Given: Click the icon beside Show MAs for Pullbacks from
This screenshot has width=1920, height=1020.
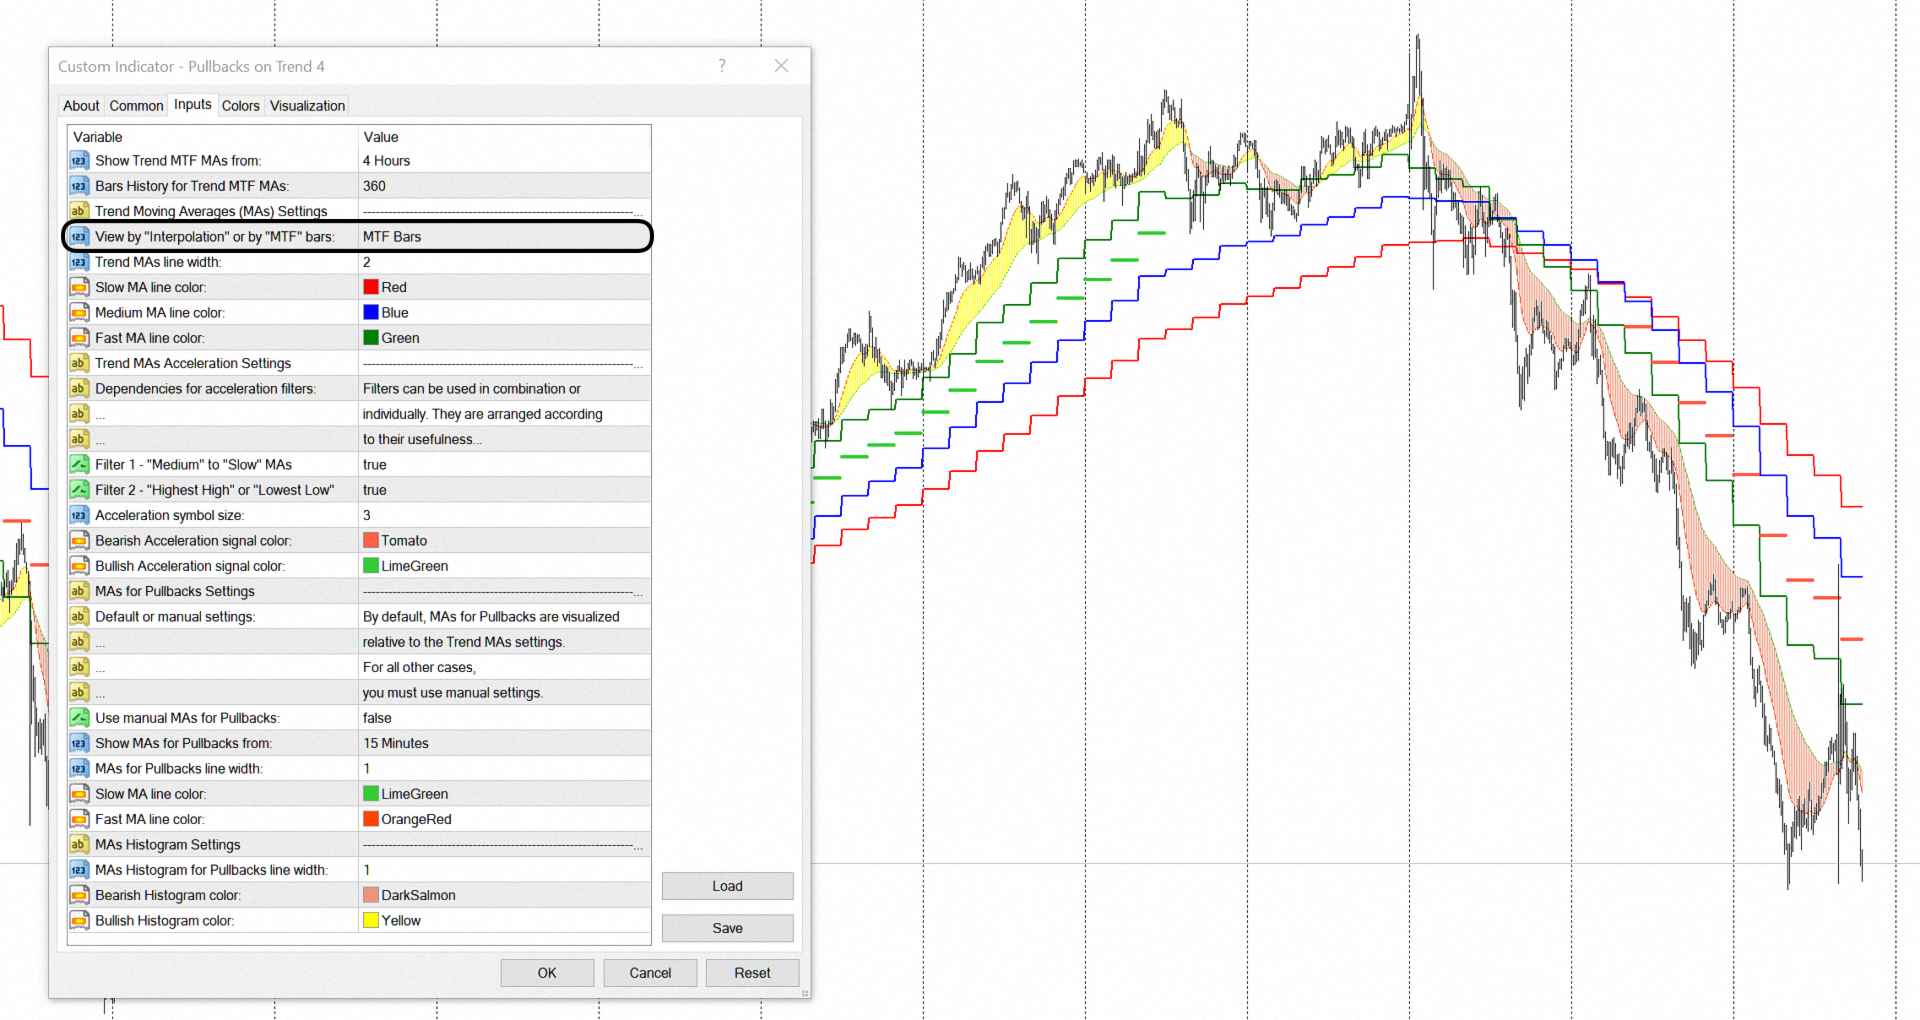Looking at the screenshot, I should coord(79,743).
